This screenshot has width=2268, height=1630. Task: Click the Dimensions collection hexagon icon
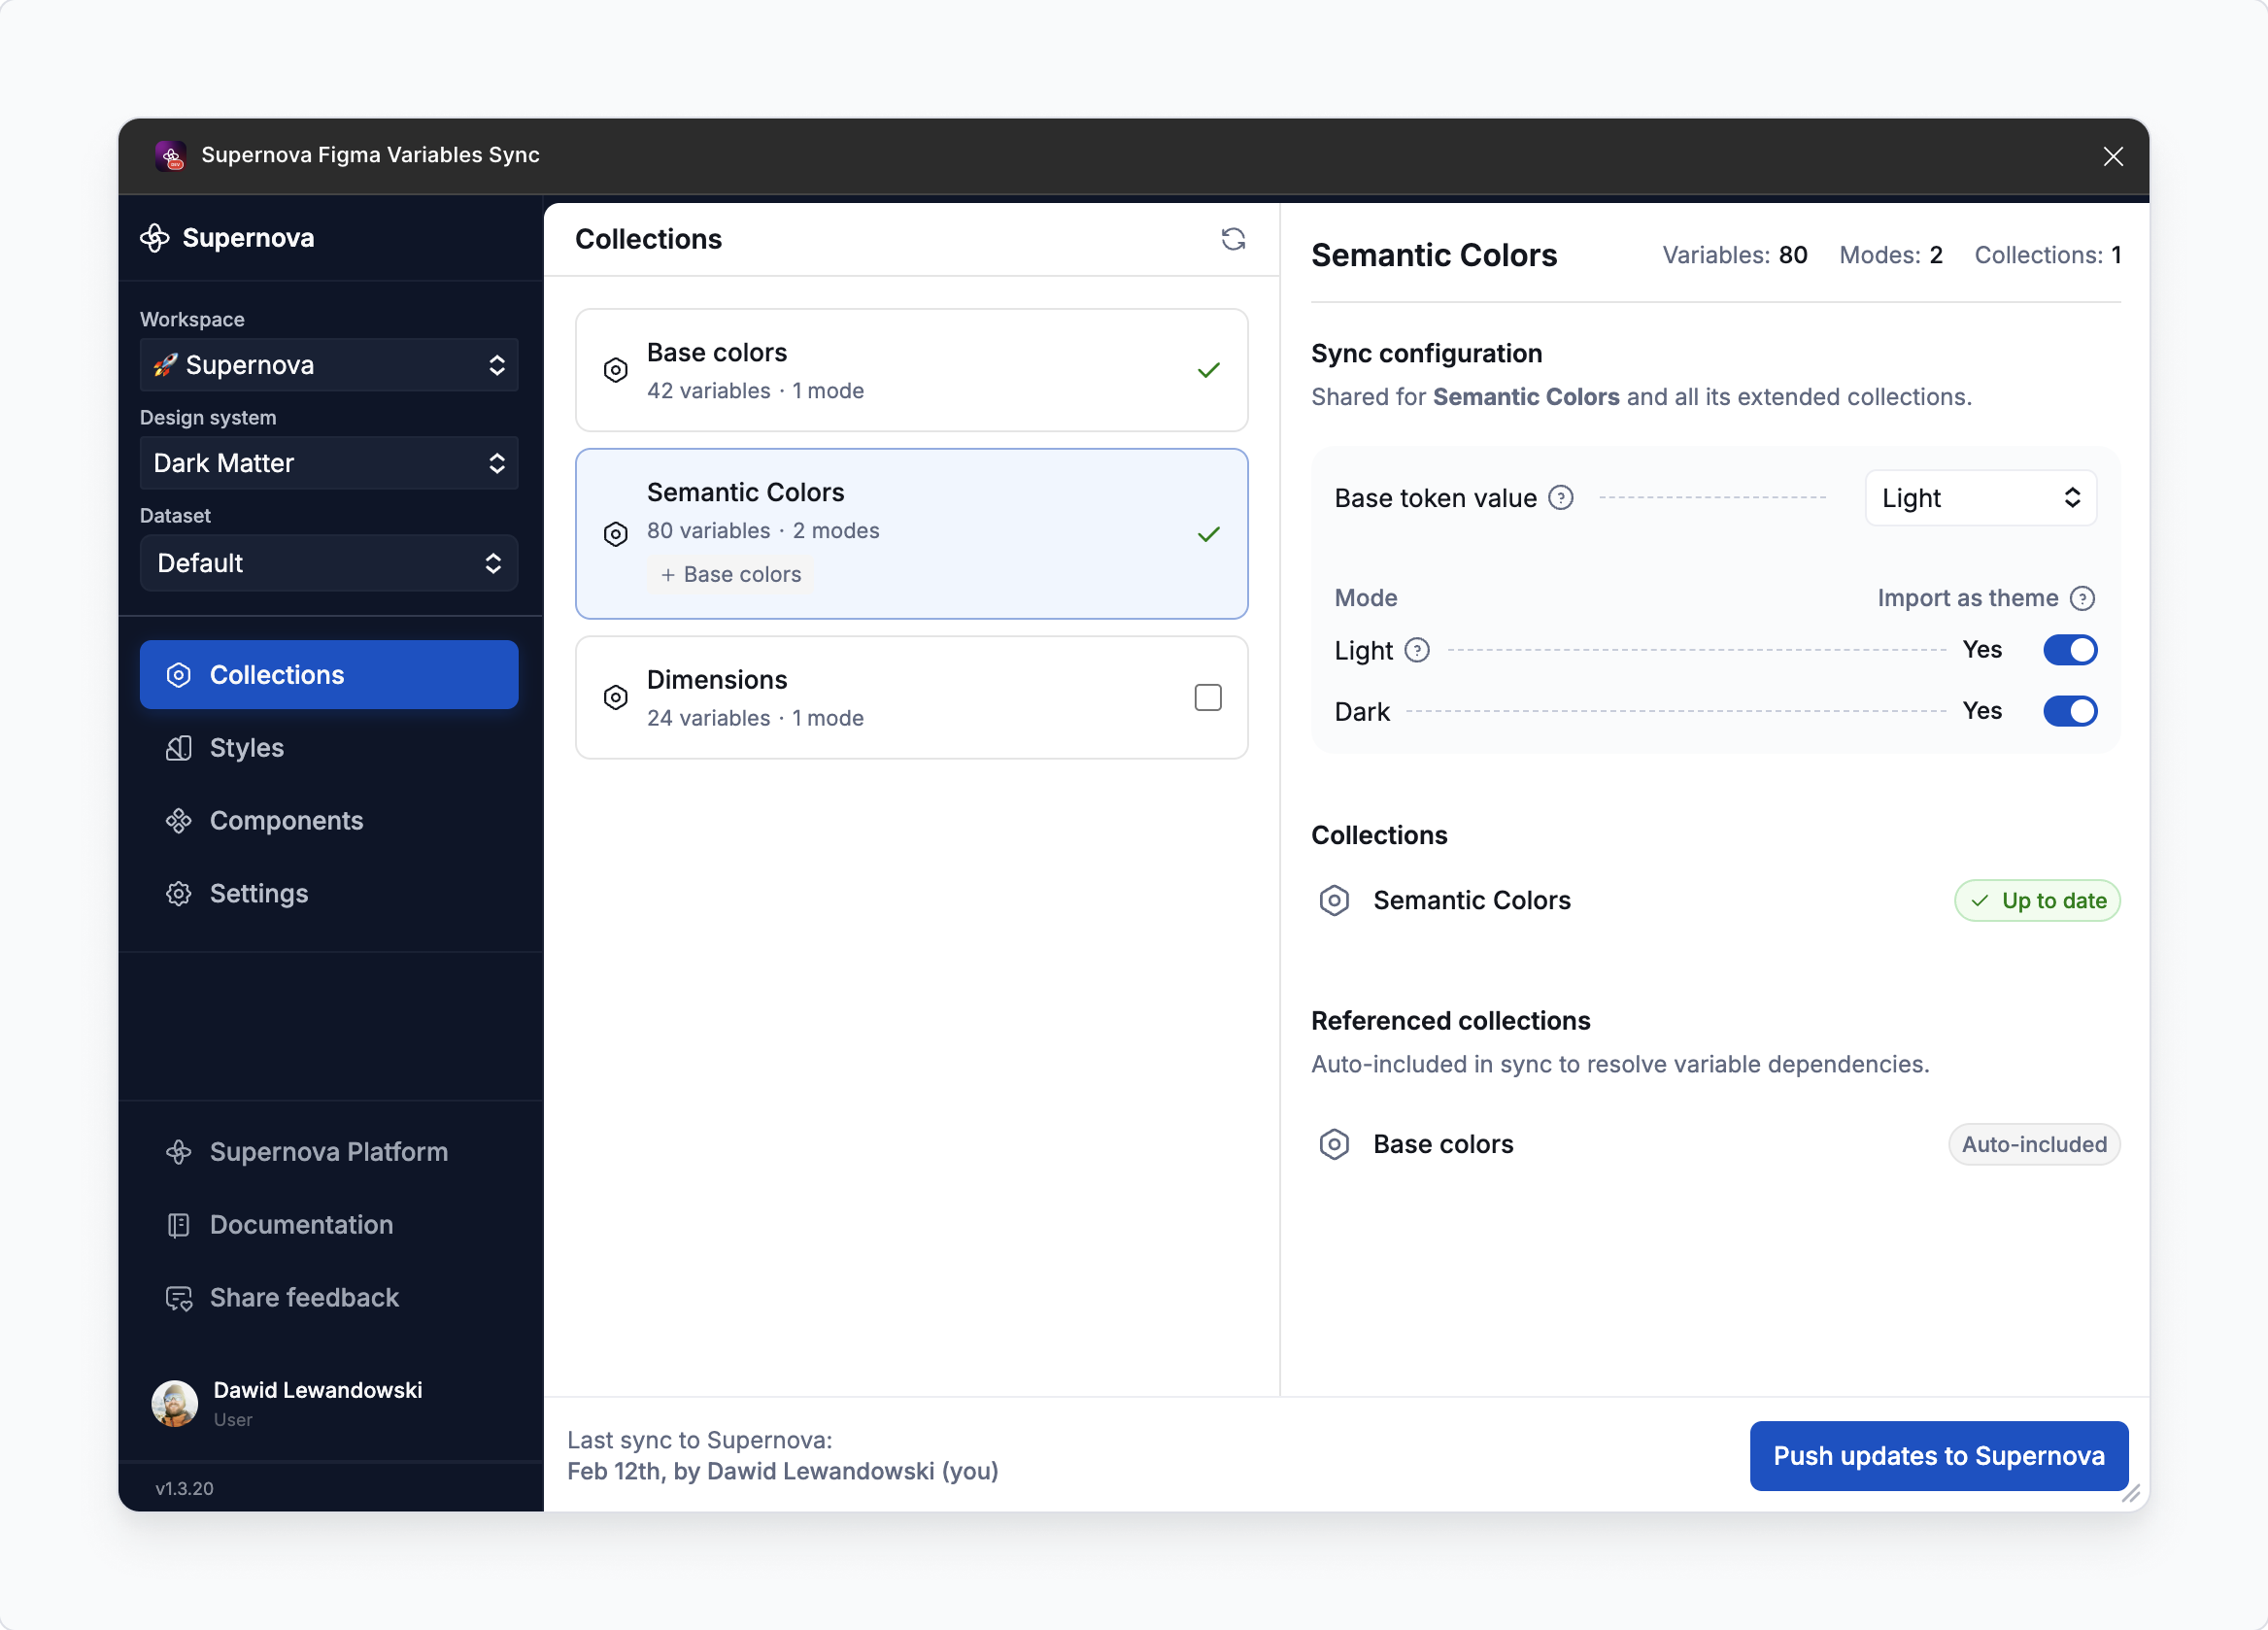tap(616, 697)
